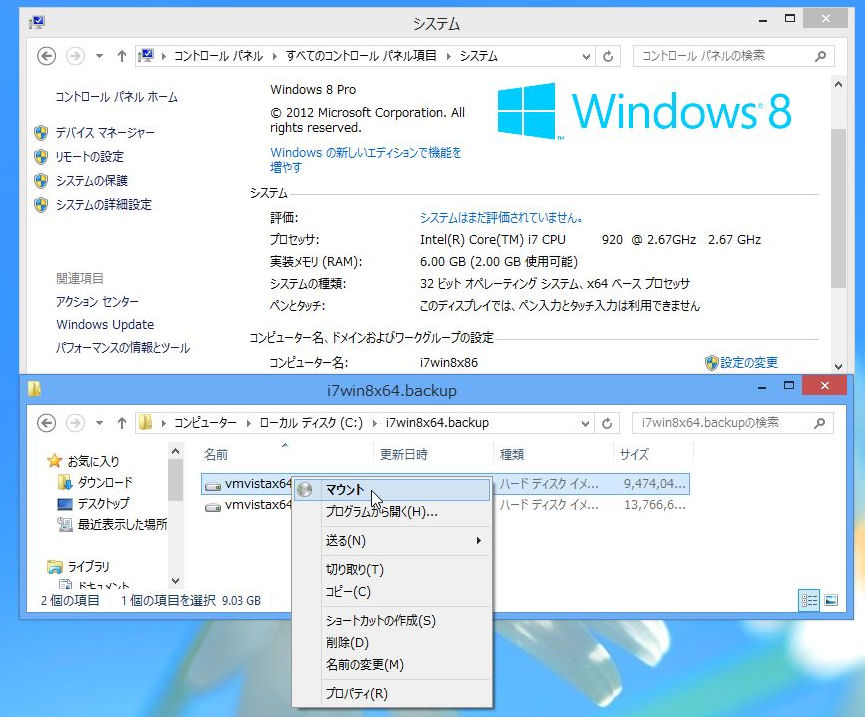Click shield icon beside デバイス マネージャー
The width and height of the screenshot is (865, 717).
click(41, 132)
